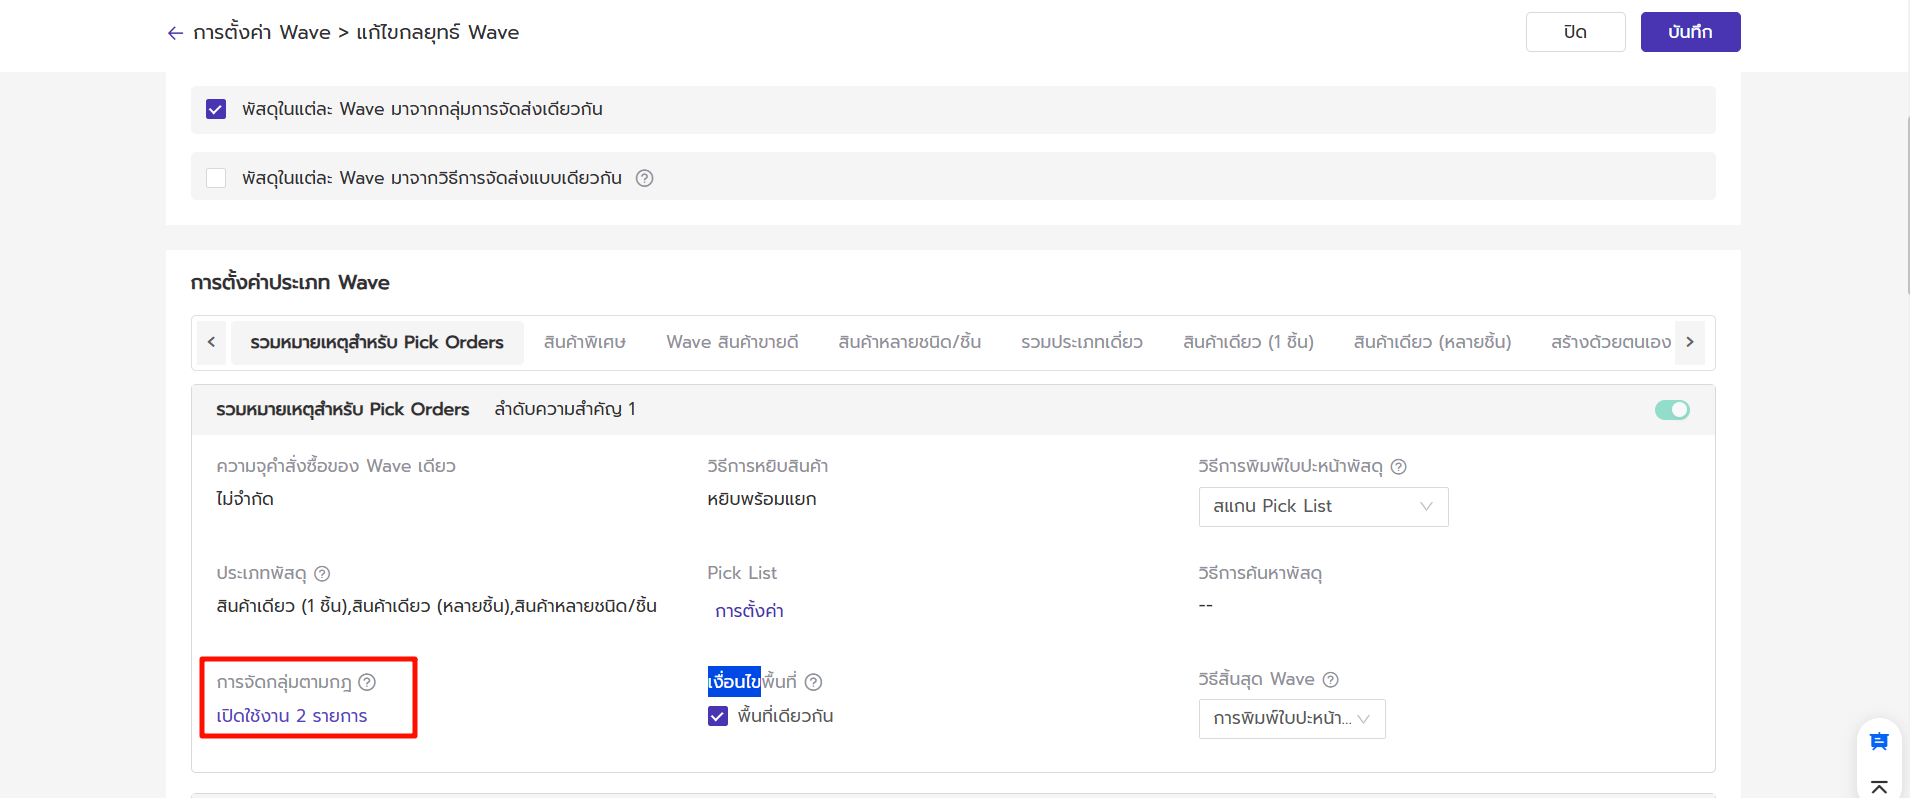Switch to the สินค้าพิเศษ tab
This screenshot has height=798, width=1910.
[x=584, y=342]
